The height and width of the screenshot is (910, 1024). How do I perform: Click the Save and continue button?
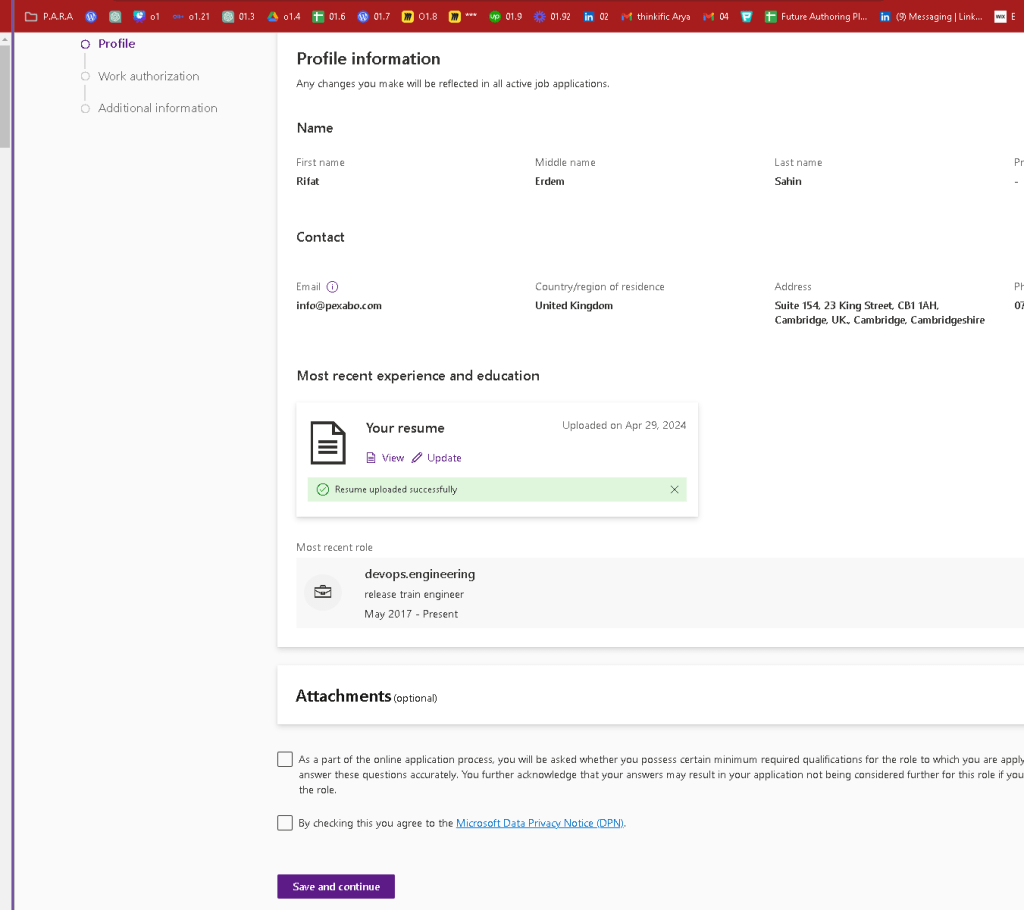336,886
